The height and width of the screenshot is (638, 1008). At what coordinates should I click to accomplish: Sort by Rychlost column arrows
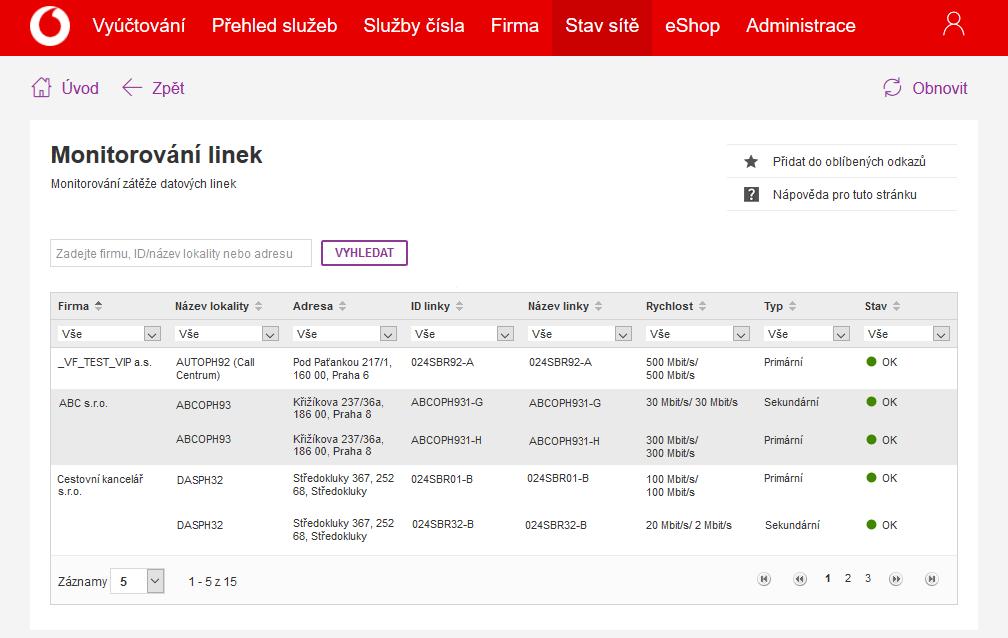click(703, 306)
